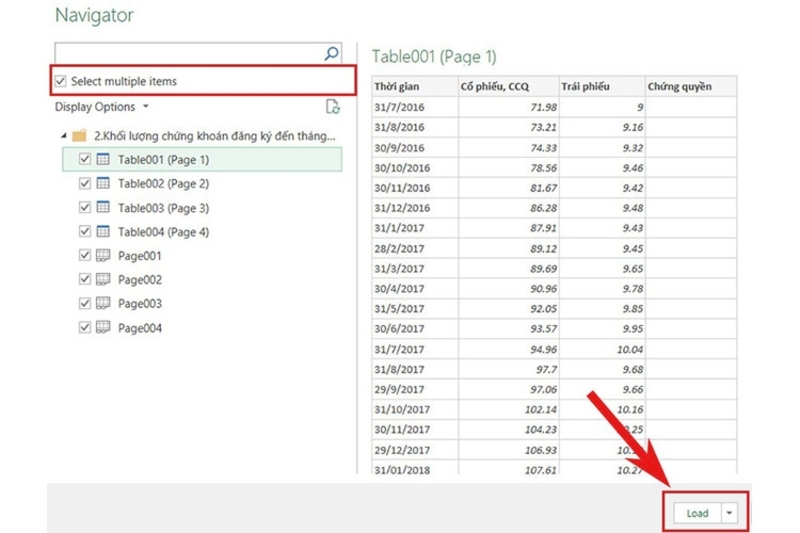
Task: Click the Table001 table icon
Action: [x=103, y=159]
